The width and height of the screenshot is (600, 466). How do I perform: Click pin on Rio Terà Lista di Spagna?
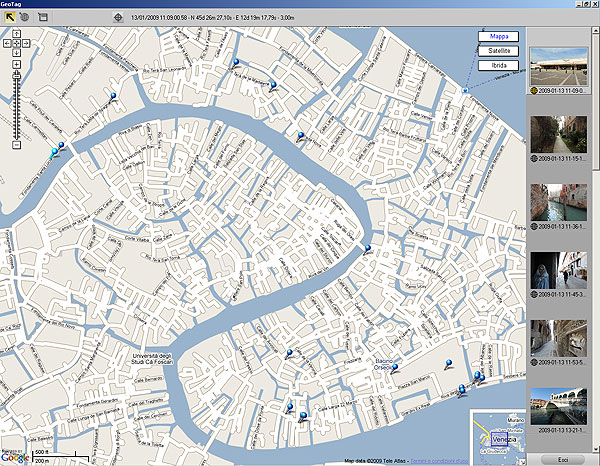click(x=113, y=96)
